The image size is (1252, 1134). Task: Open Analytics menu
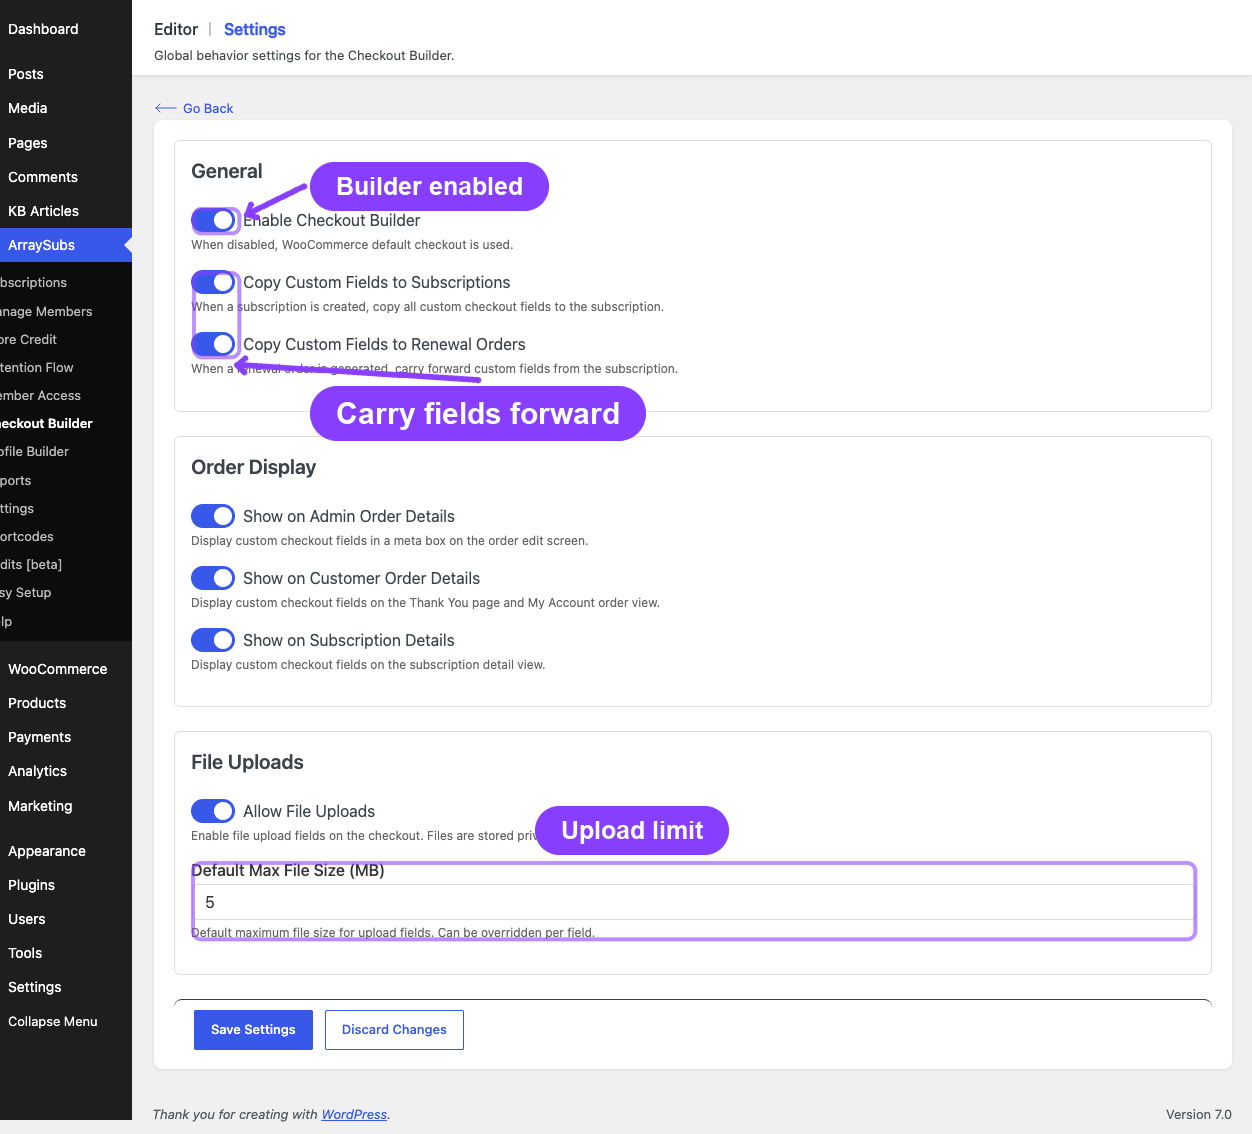[x=66, y=771]
